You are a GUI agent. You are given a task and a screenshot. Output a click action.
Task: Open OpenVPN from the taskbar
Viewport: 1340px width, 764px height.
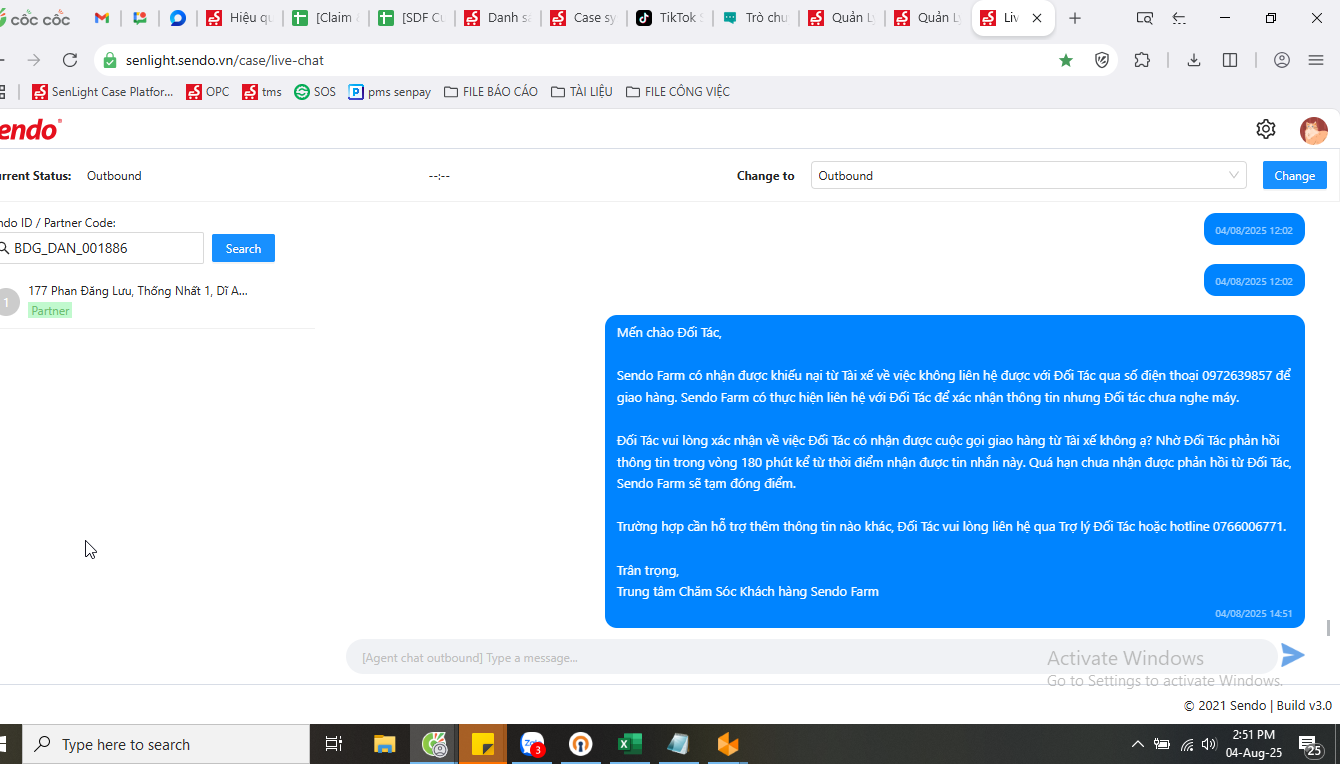[580, 744]
